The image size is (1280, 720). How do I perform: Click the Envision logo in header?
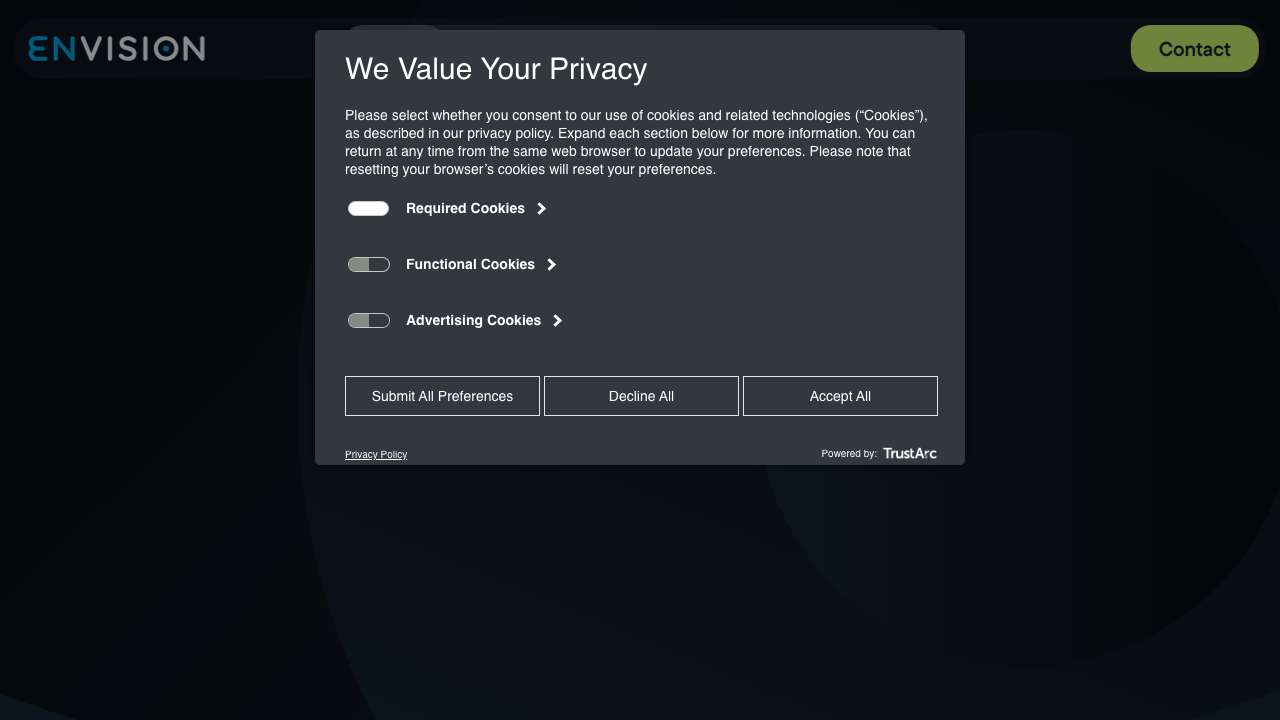(117, 48)
